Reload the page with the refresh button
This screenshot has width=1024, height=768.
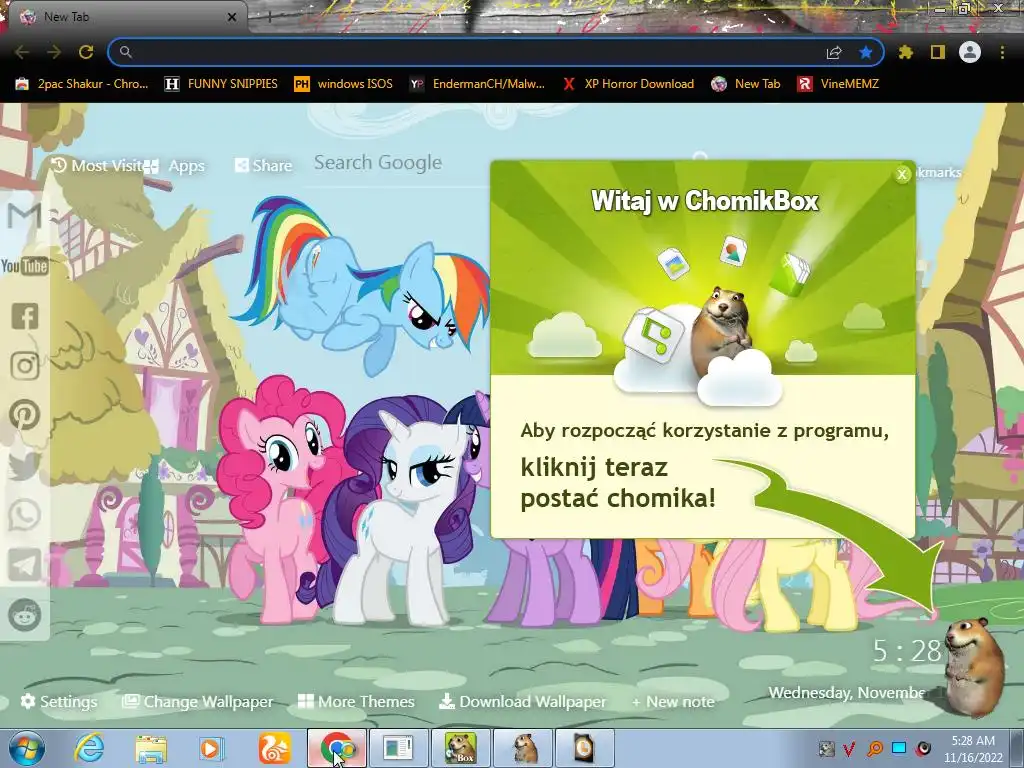[86, 52]
